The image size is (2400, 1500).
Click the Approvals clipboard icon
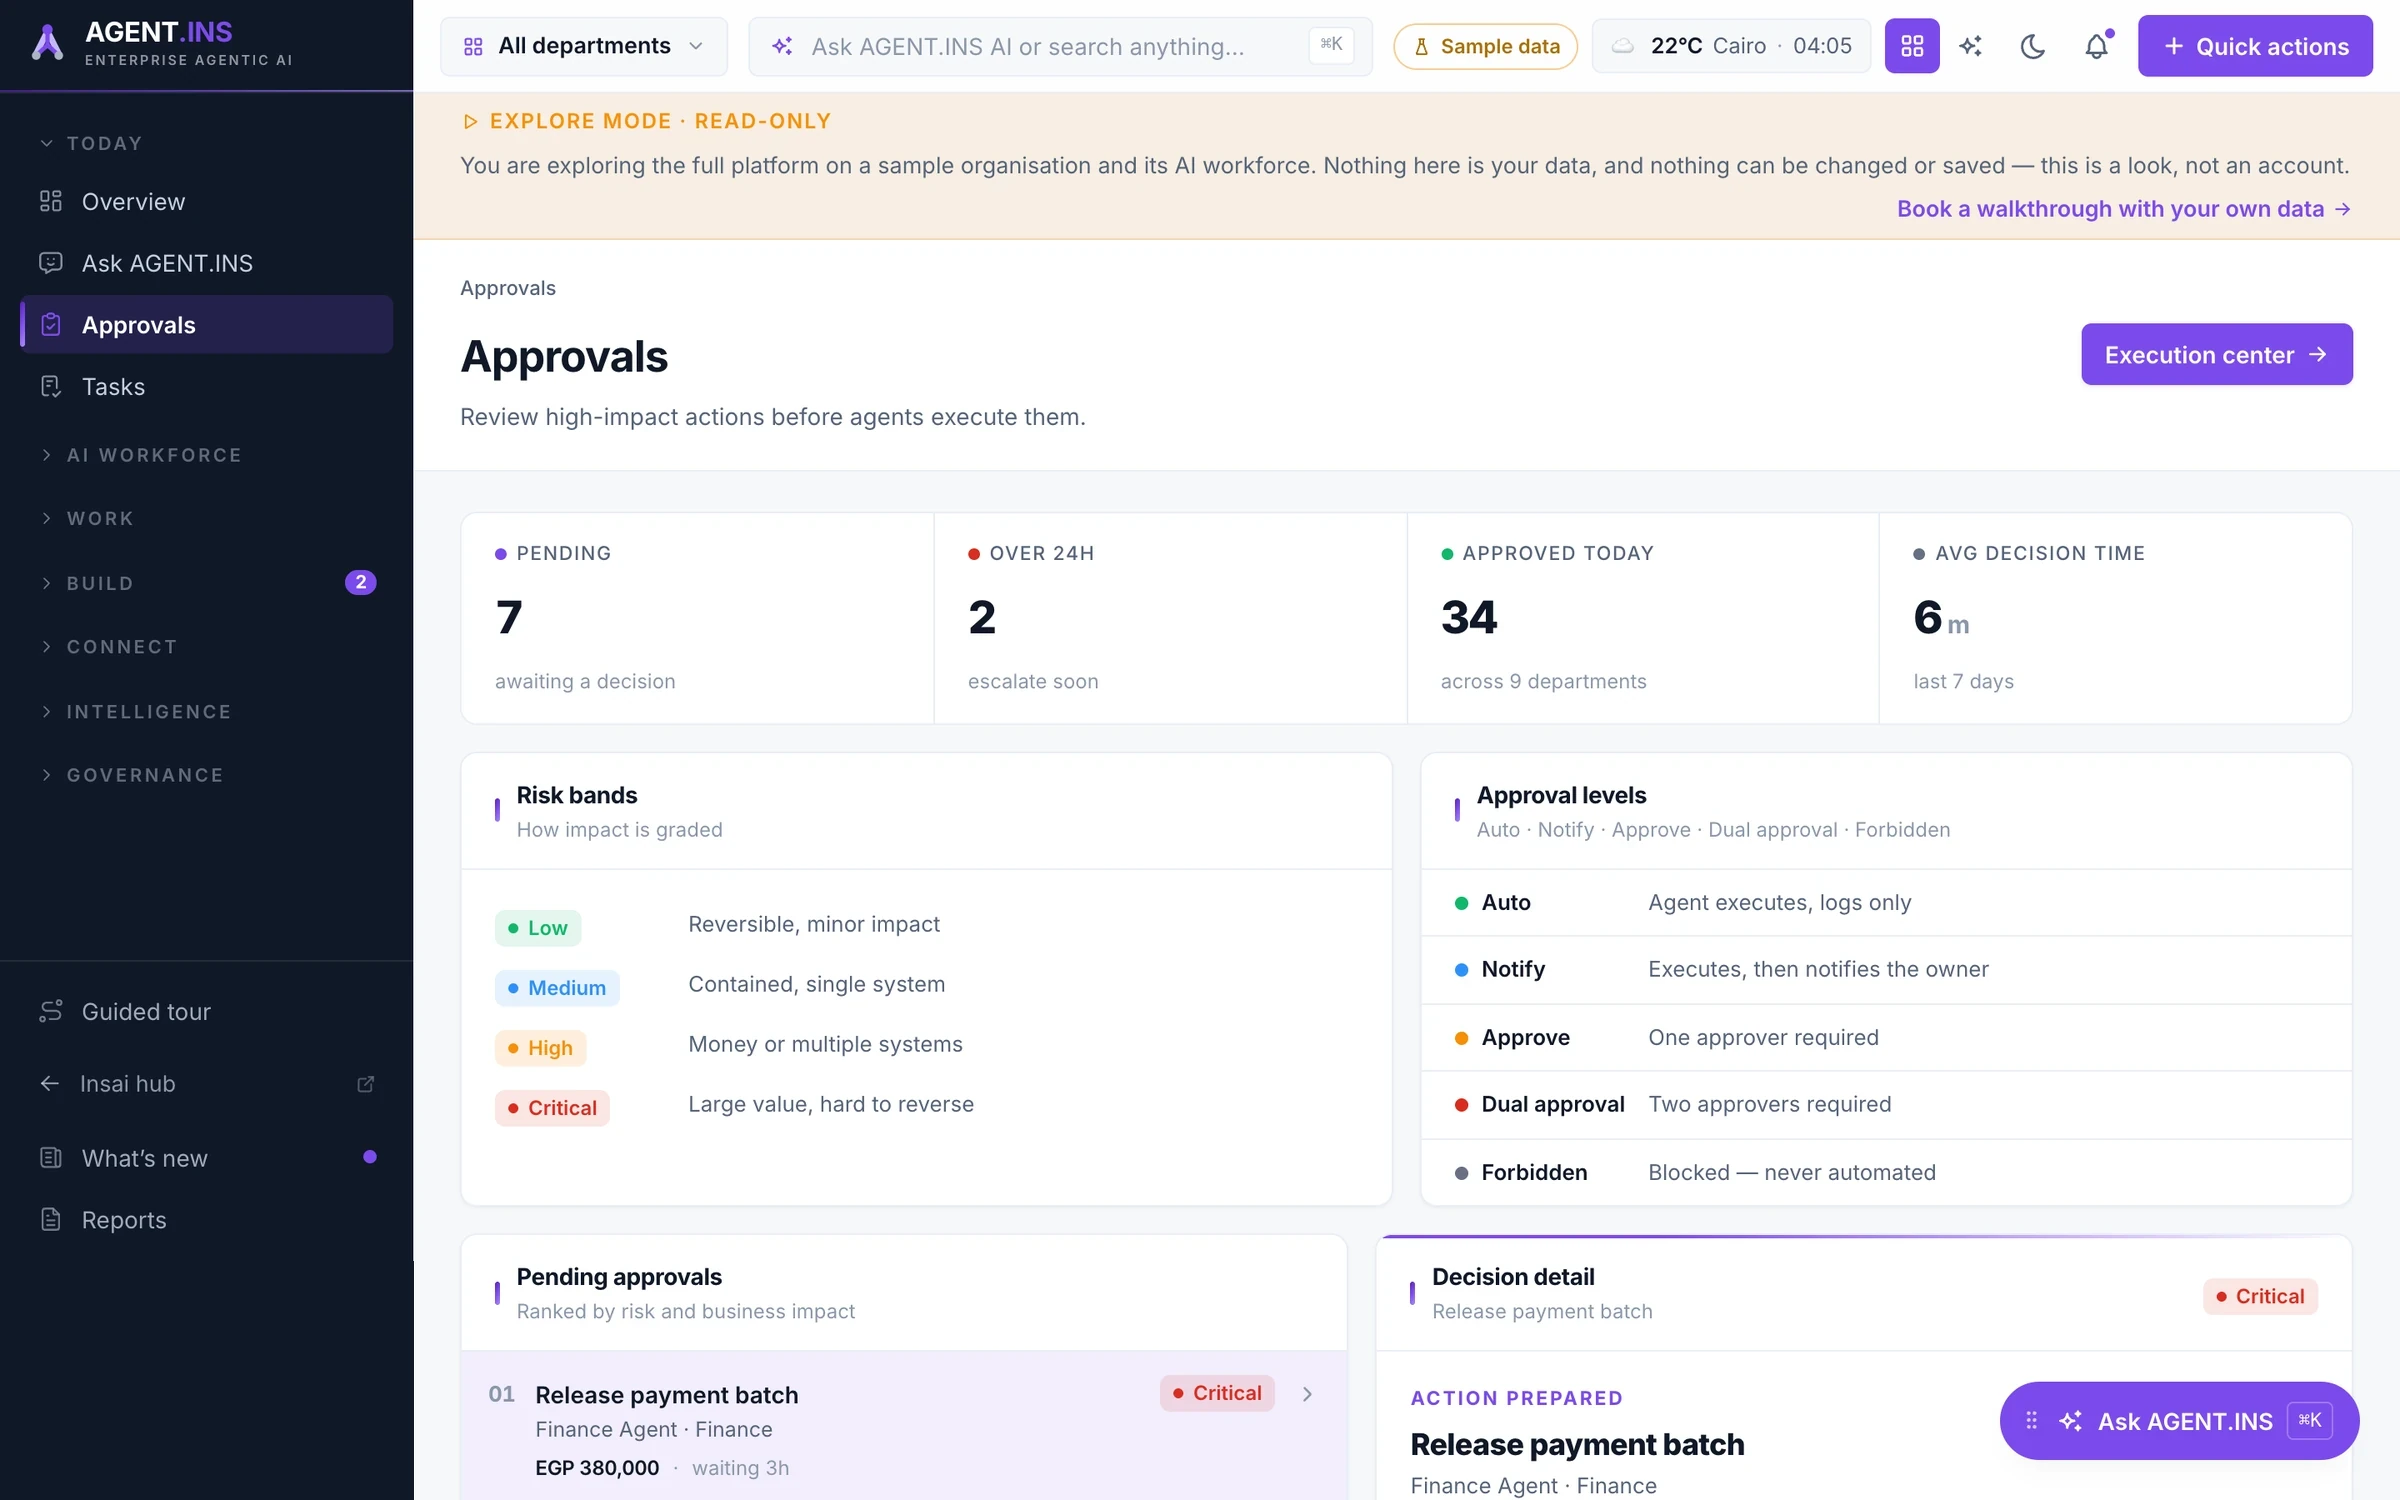pyautogui.click(x=51, y=324)
